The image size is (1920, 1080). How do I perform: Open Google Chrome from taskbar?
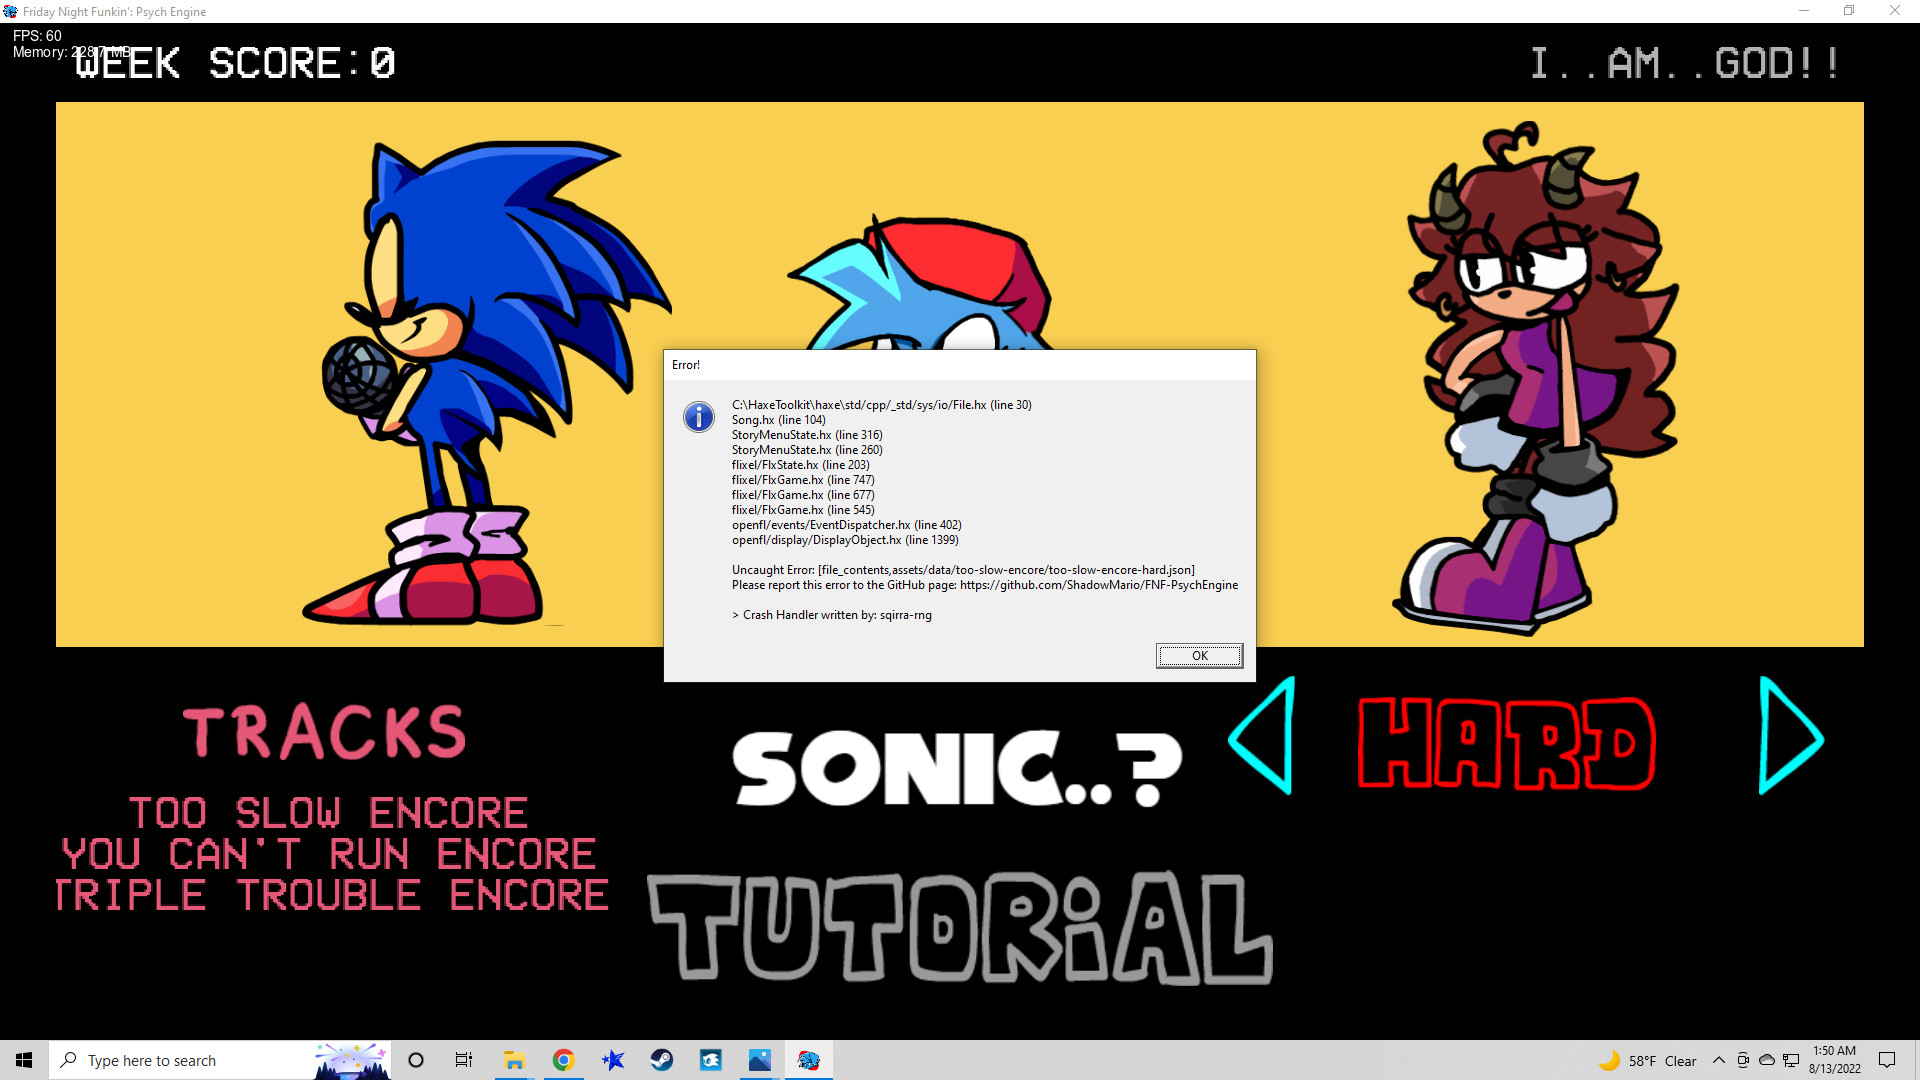(563, 1060)
